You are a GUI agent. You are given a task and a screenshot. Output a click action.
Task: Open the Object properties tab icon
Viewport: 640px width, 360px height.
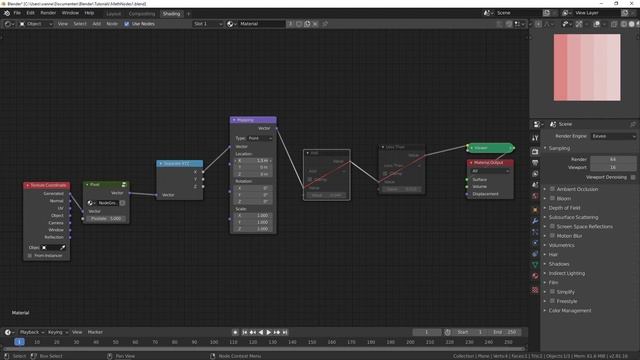point(535,210)
